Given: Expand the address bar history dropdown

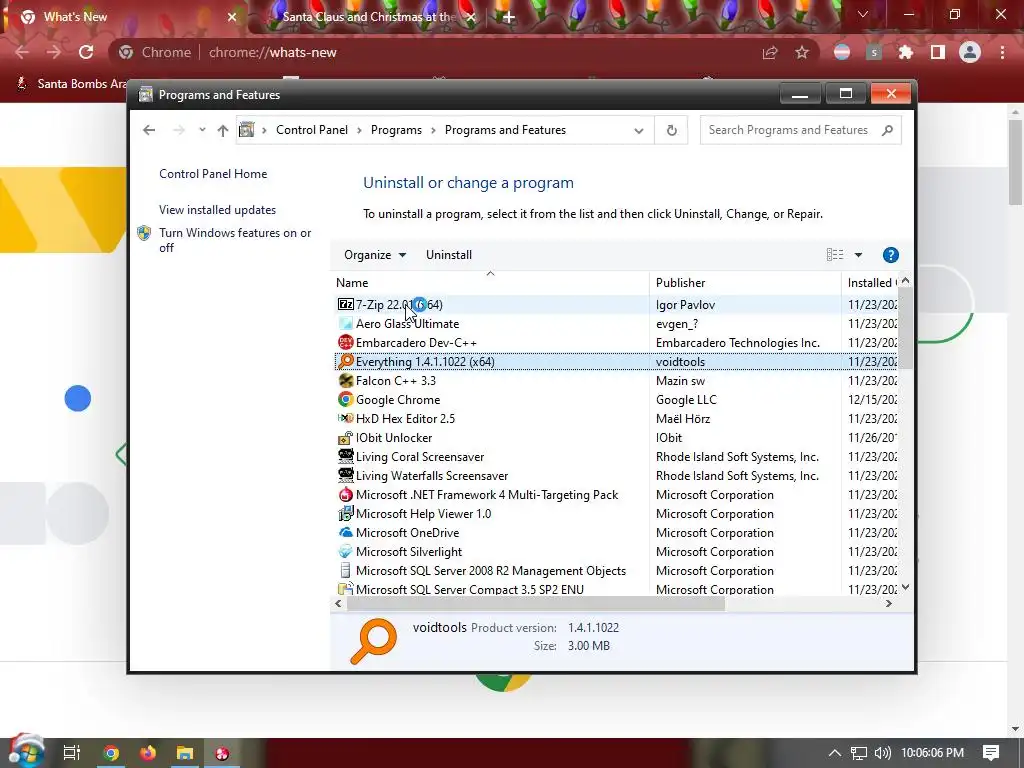Looking at the screenshot, I should click(639, 130).
